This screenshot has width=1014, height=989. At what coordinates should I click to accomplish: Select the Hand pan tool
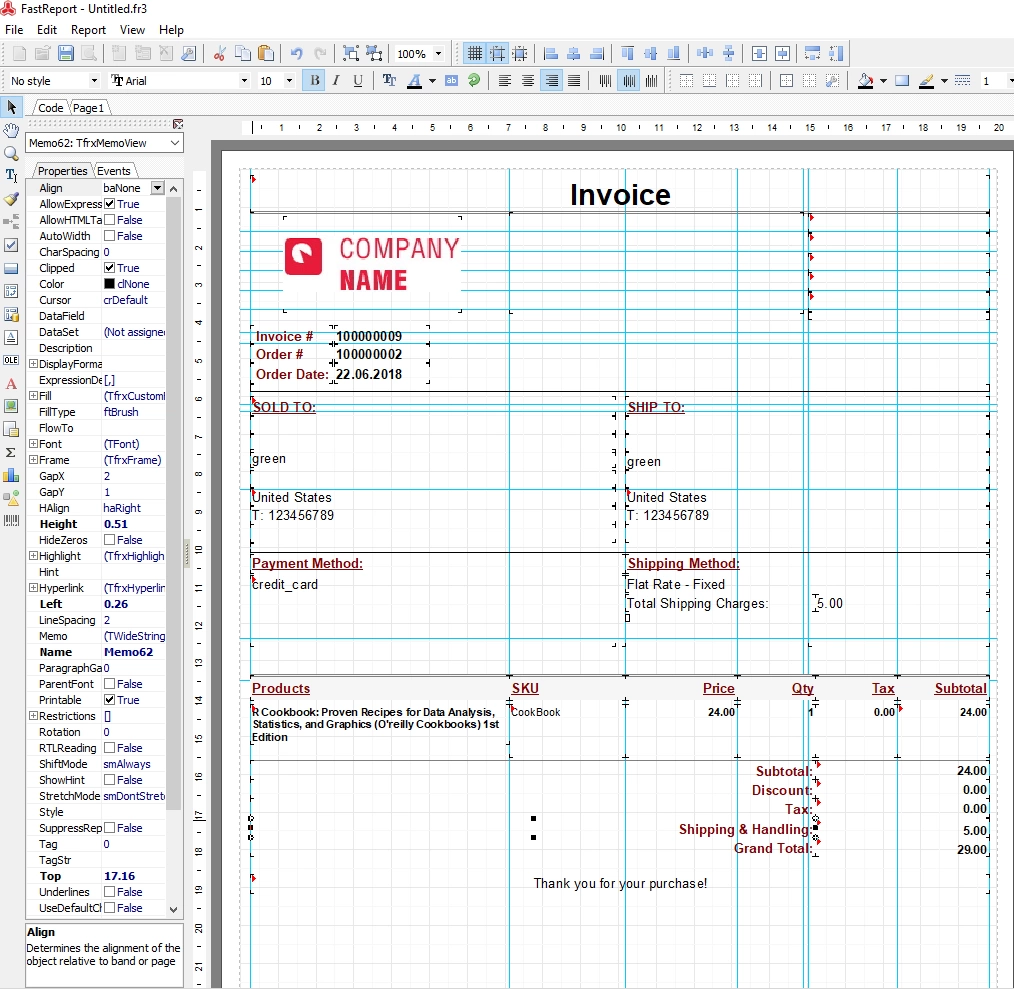click(x=11, y=130)
